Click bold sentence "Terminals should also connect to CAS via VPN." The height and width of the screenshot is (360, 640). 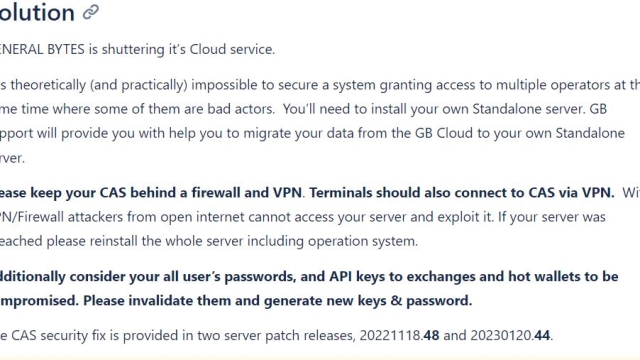point(462,192)
